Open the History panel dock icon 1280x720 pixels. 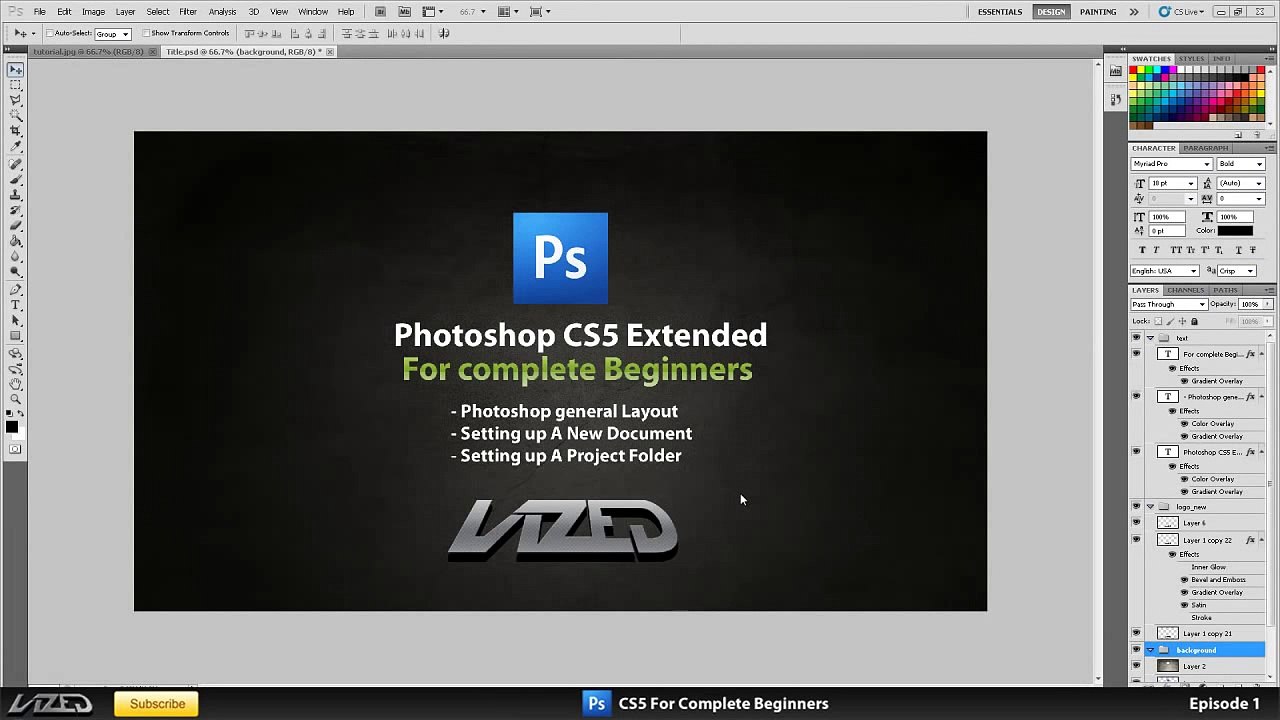[x=1116, y=100]
